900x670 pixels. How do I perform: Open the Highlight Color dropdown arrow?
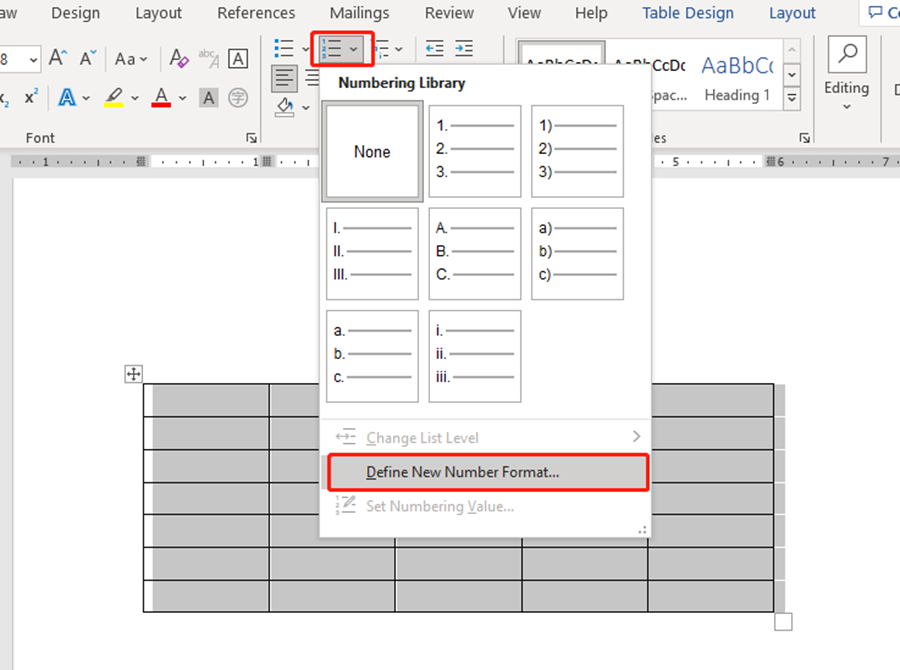click(135, 98)
